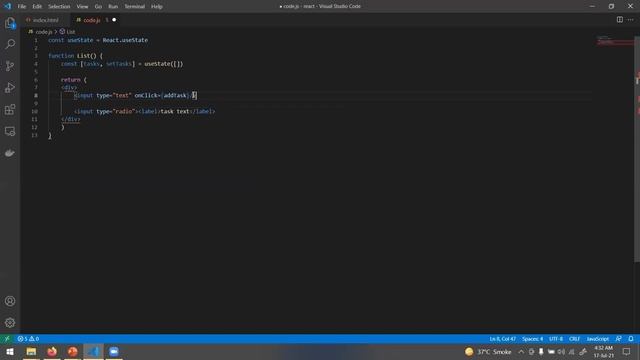Open the Windows Start menu
The height and width of the screenshot is (360, 640).
(10, 352)
